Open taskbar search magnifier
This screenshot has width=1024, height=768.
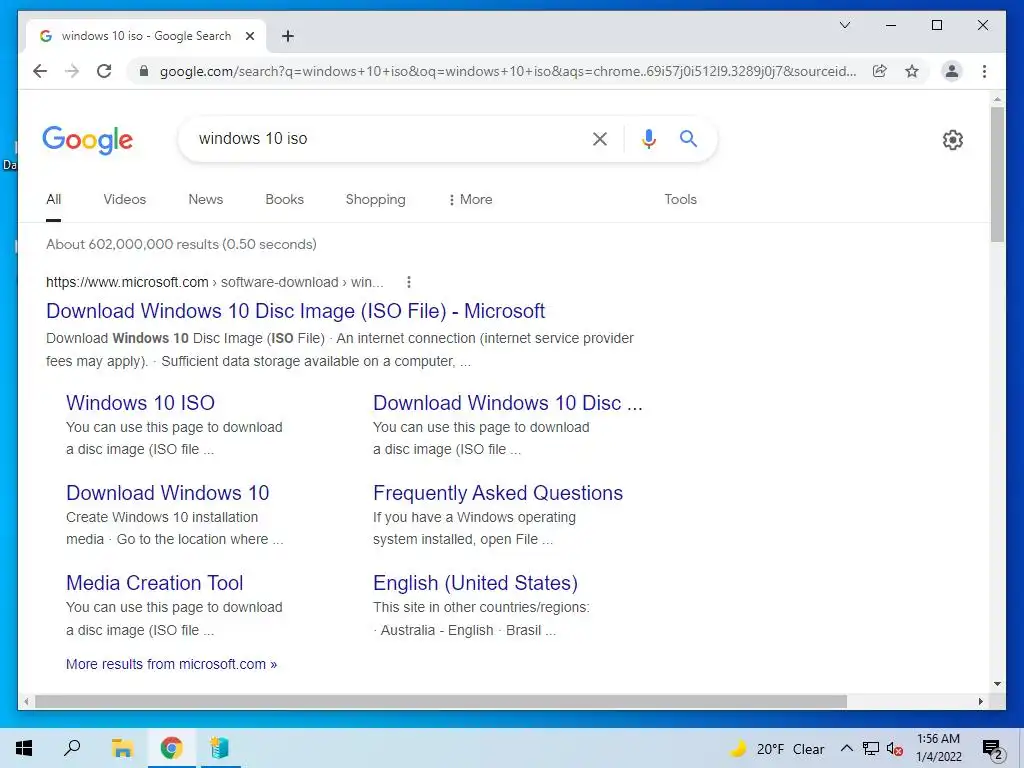pos(72,748)
